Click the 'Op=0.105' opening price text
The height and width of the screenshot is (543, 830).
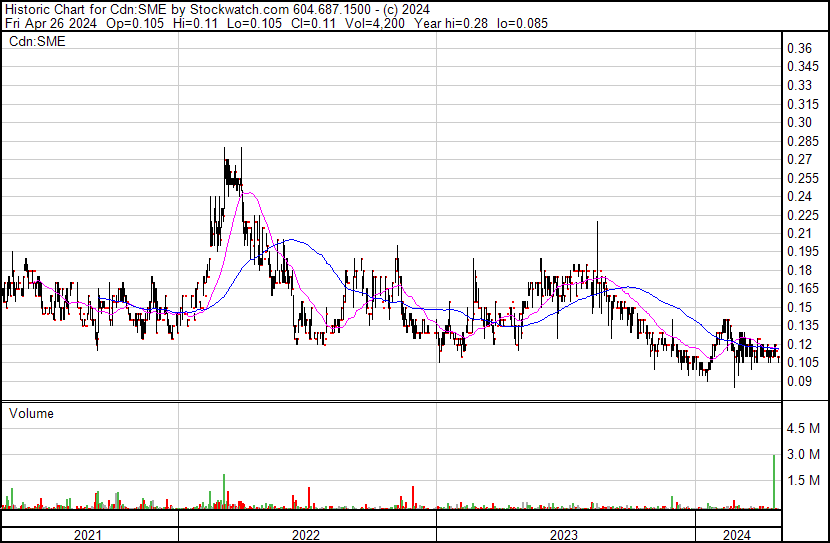click(x=135, y=23)
